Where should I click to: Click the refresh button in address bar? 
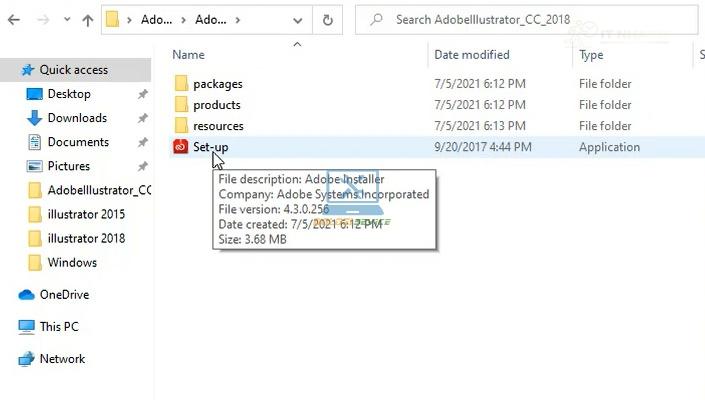(x=328, y=19)
